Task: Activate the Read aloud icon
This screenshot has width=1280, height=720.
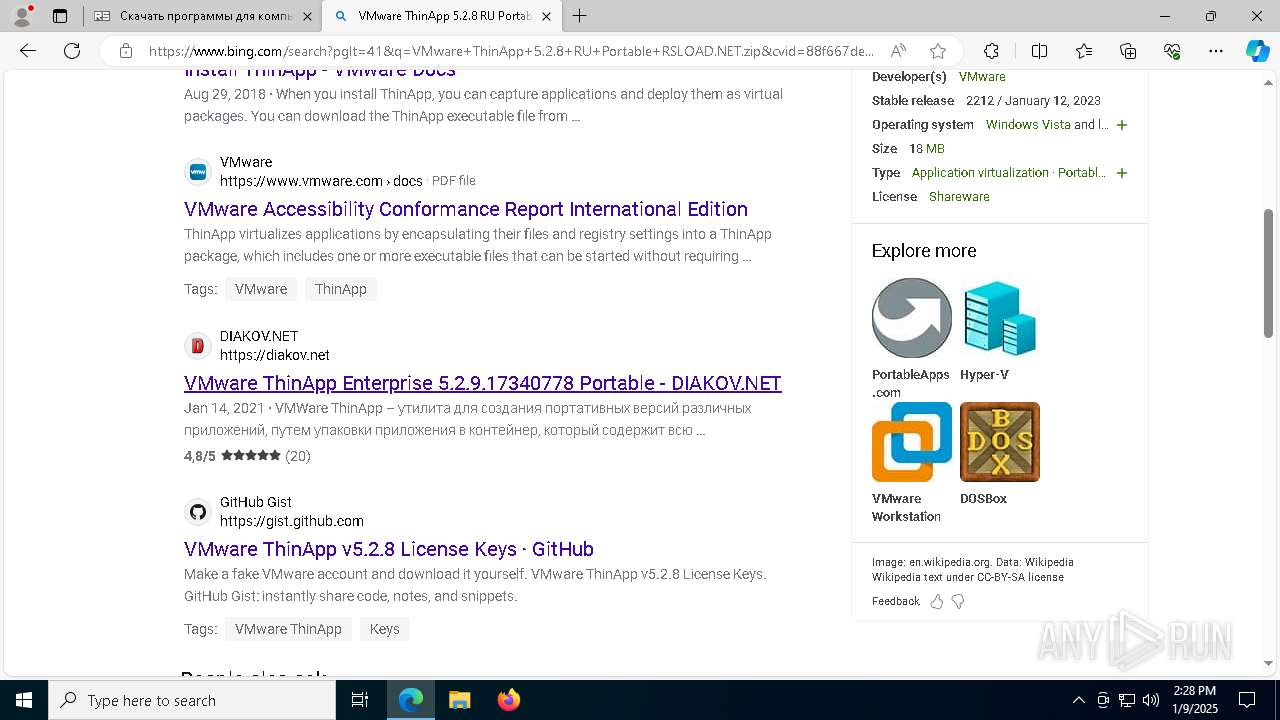Action: (898, 51)
